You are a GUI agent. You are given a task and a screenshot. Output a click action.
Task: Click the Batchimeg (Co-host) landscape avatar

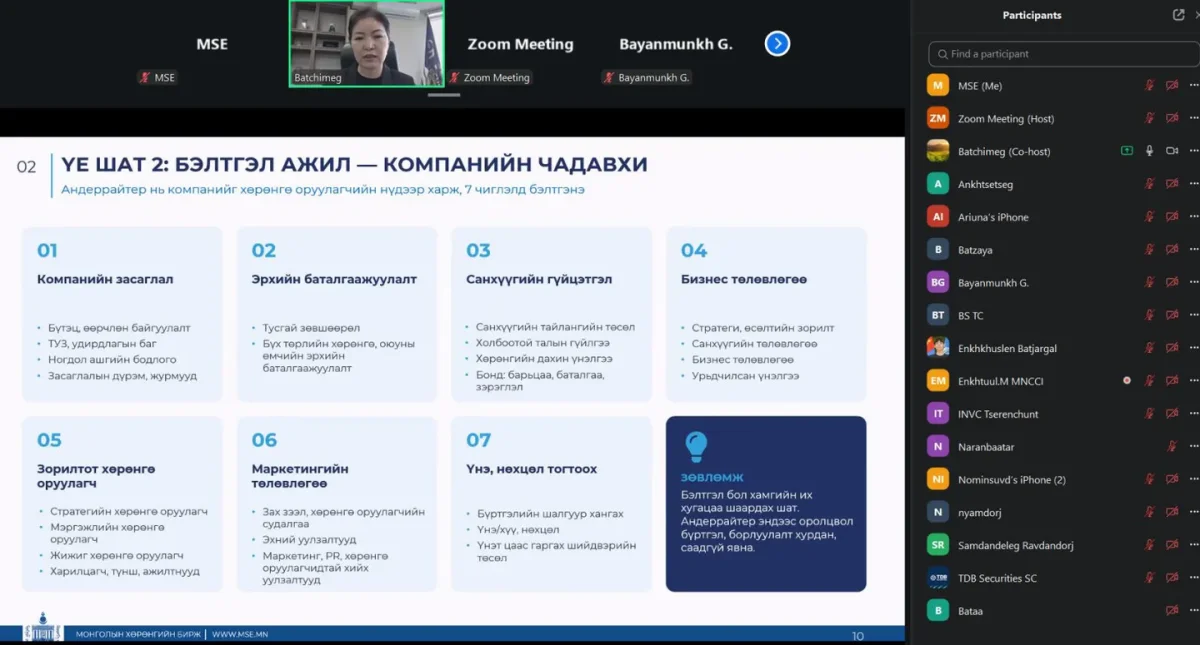[x=938, y=151]
